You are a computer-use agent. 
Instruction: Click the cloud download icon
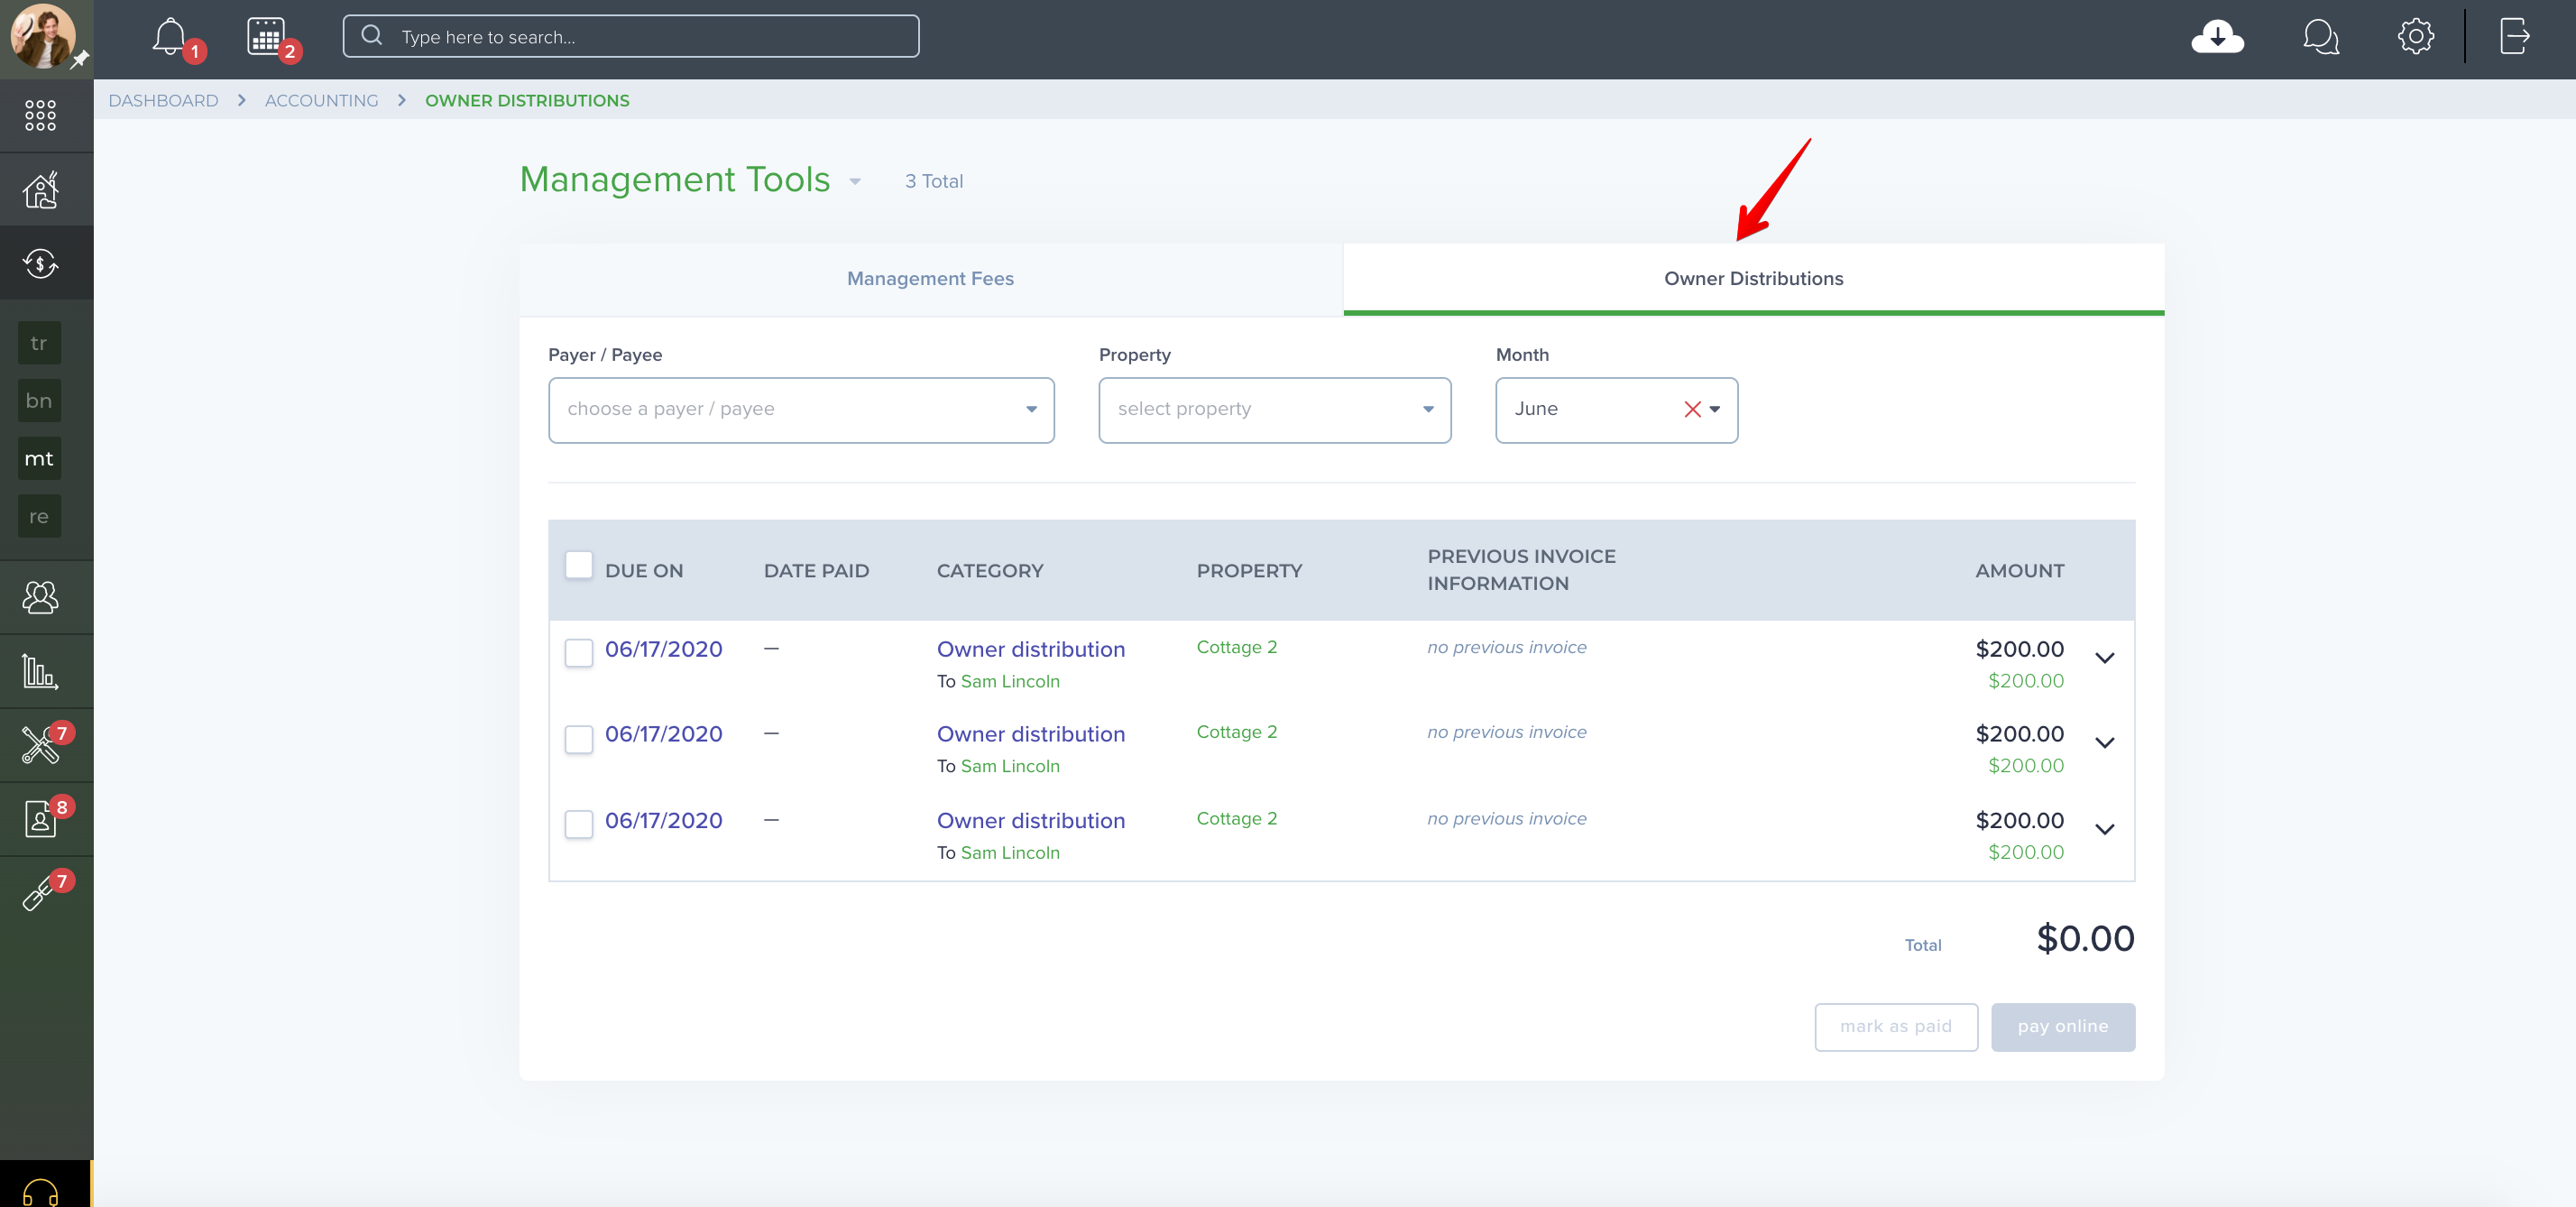click(x=2217, y=37)
